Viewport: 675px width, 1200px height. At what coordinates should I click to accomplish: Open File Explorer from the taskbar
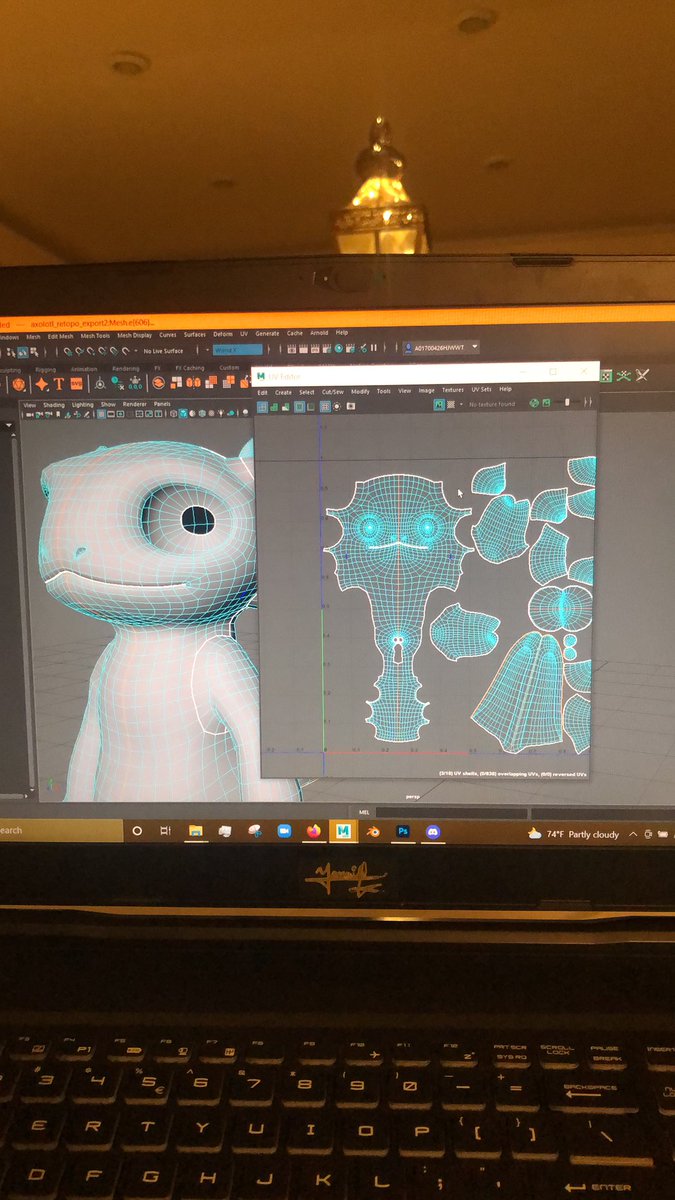tap(196, 831)
